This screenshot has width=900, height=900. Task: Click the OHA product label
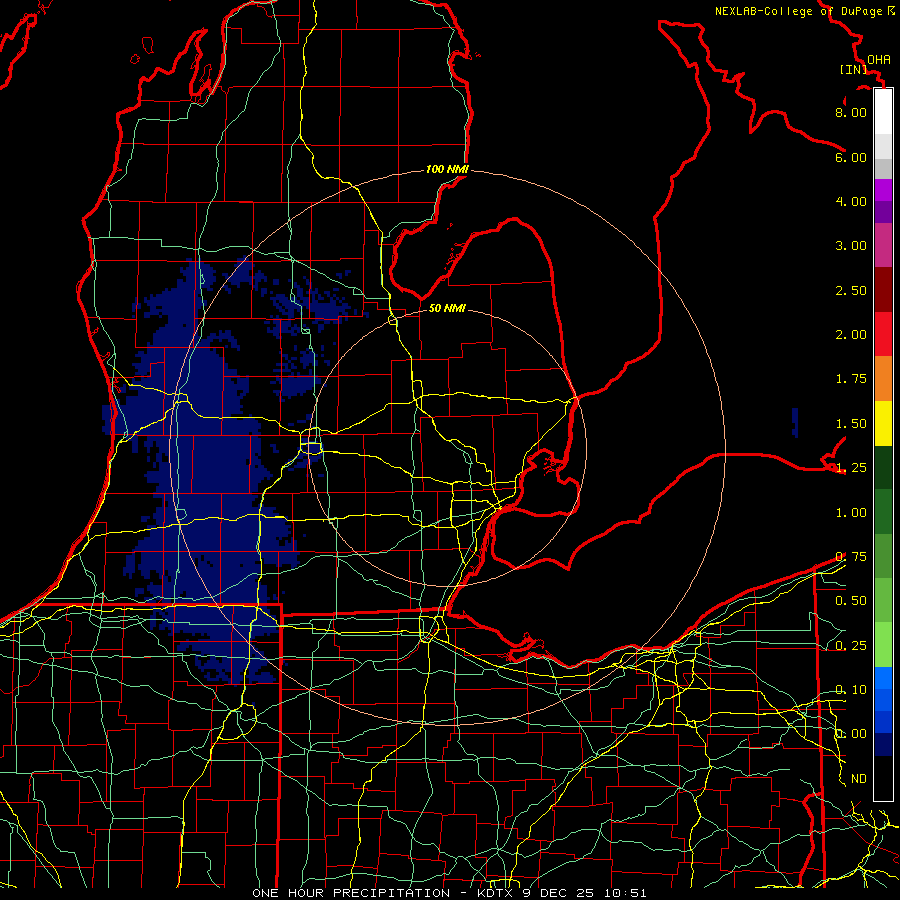click(x=879, y=59)
